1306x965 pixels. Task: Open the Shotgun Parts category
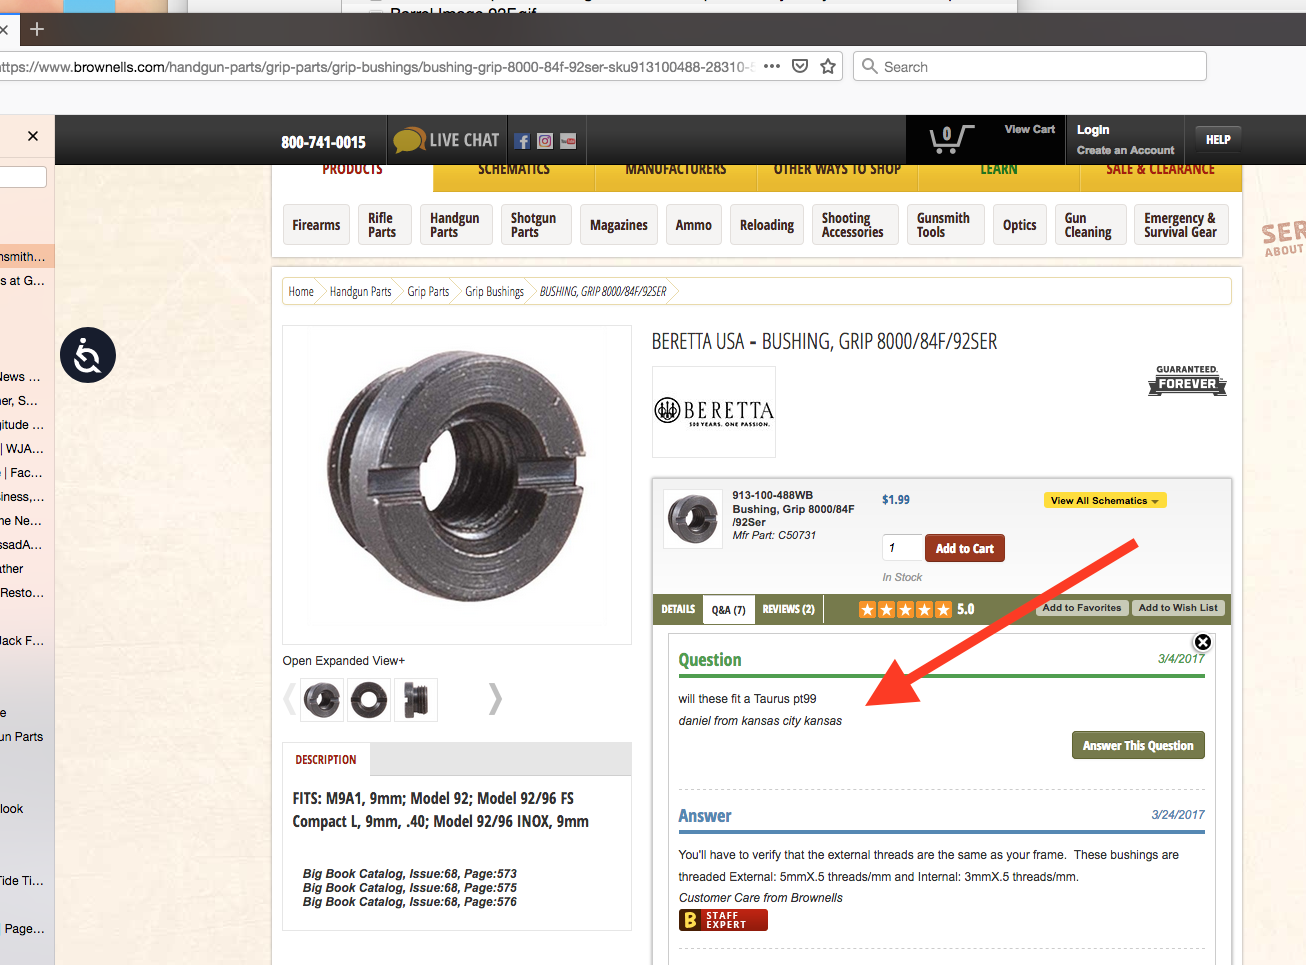(534, 225)
